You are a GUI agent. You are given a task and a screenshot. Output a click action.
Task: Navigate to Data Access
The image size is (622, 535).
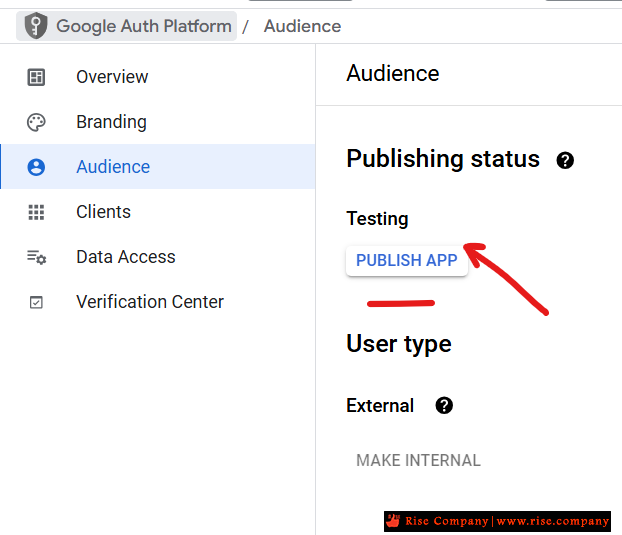(158, 257)
